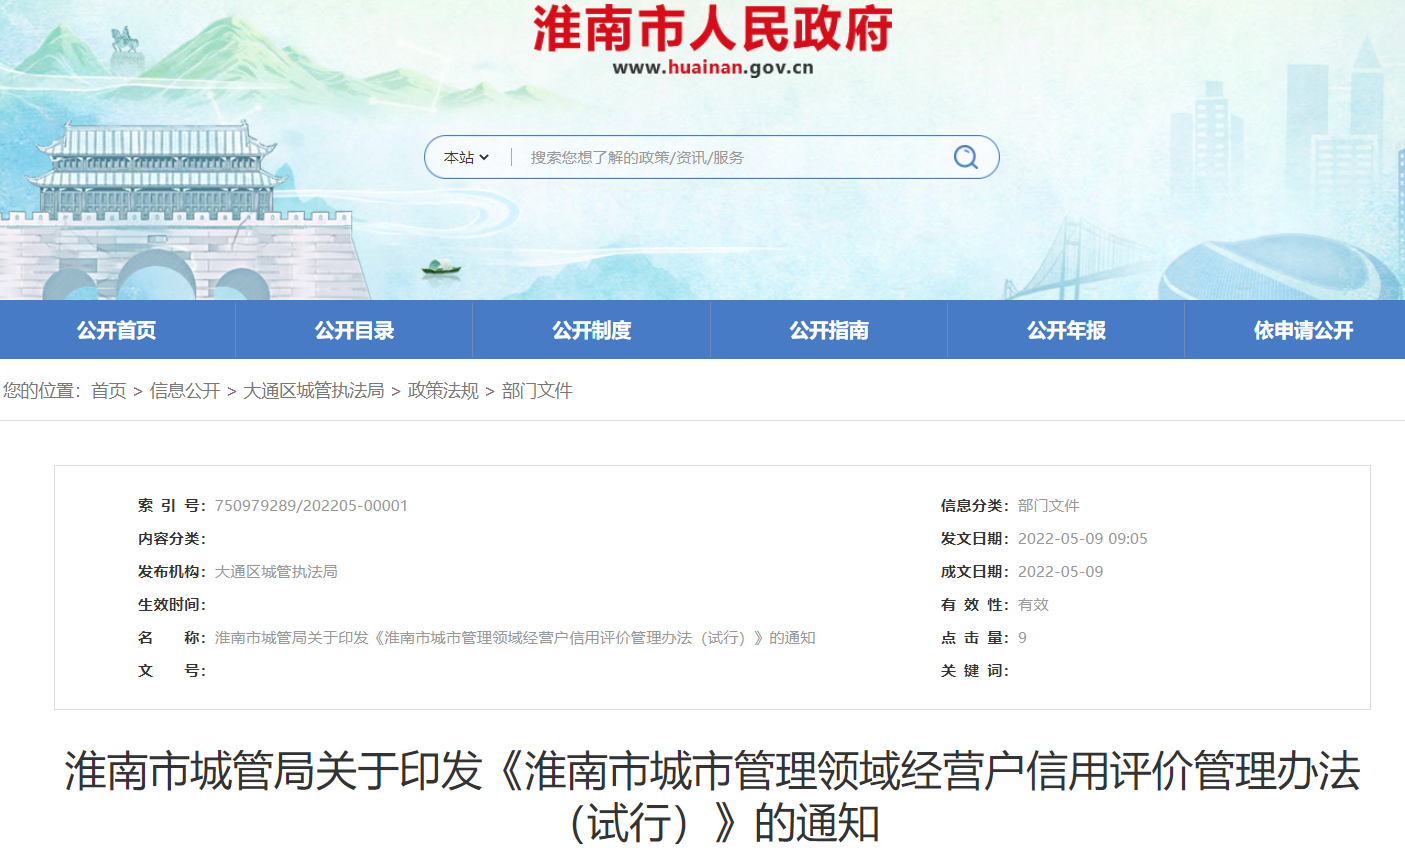The width and height of the screenshot is (1405, 865).
Task: Select the 公开制度 navigation item
Action: (592, 329)
